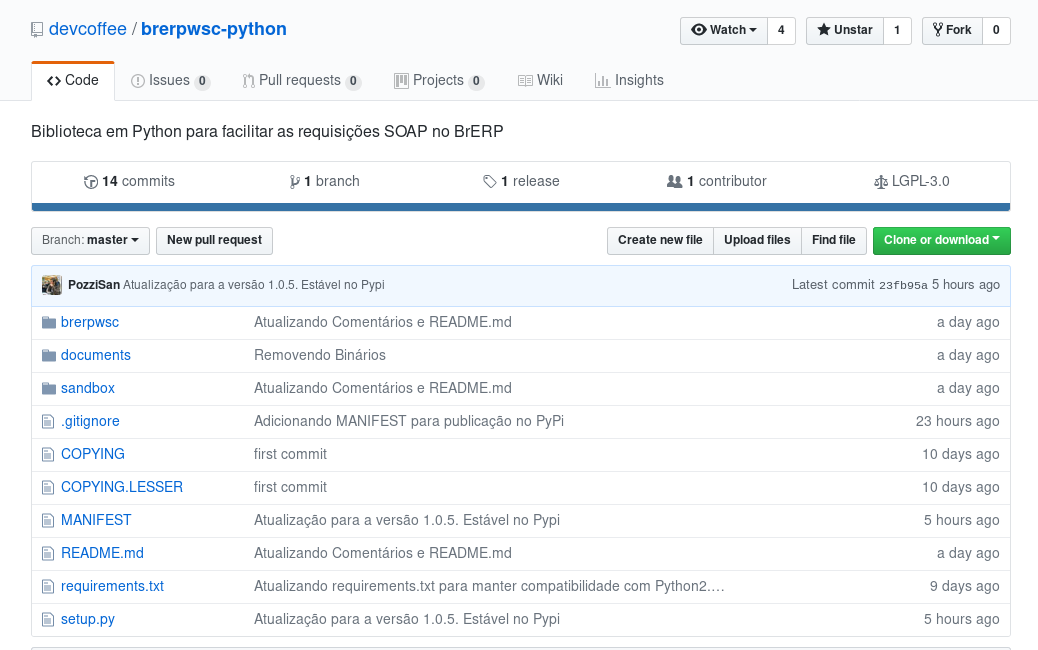
Task: Switch to the Issues tab
Action: (x=170, y=80)
